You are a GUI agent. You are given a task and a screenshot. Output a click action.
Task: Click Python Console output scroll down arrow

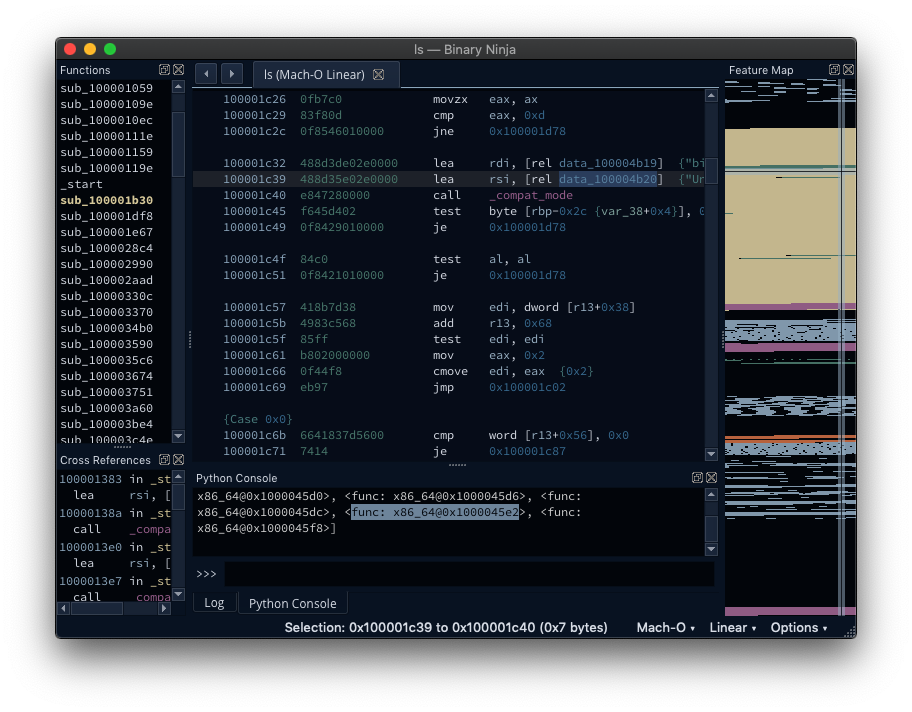click(711, 549)
